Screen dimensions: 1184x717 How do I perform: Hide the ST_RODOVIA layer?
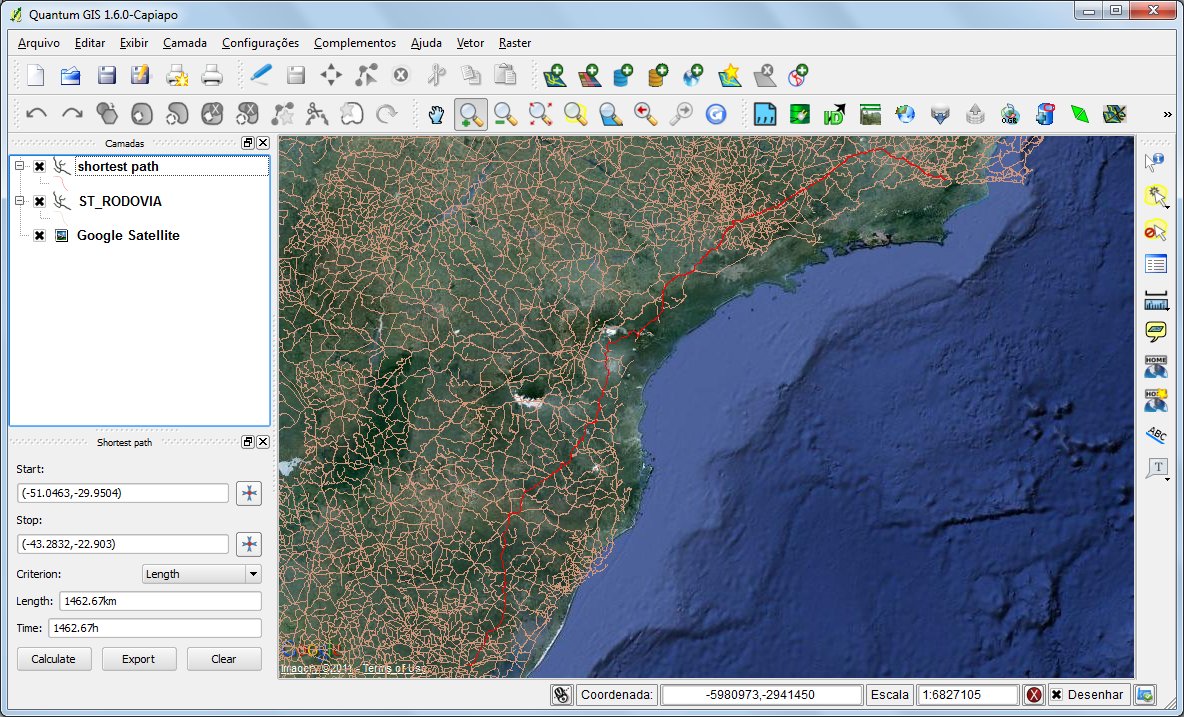point(39,201)
